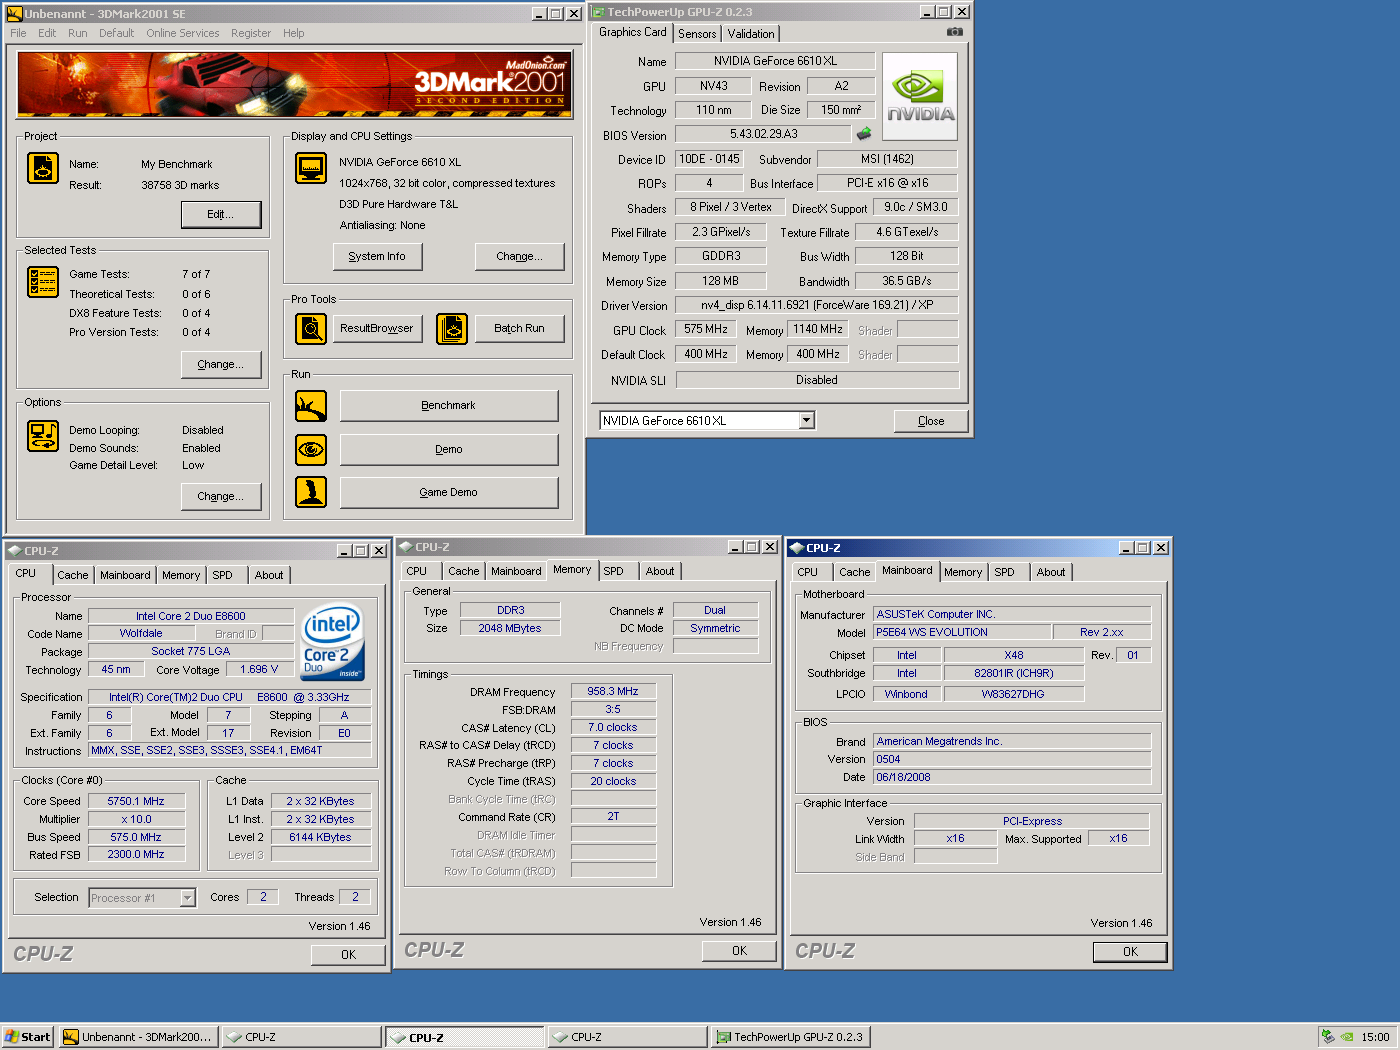Click the 3DMark2001 banner image
Viewport: 1400px width, 1050px height.
pos(295,85)
